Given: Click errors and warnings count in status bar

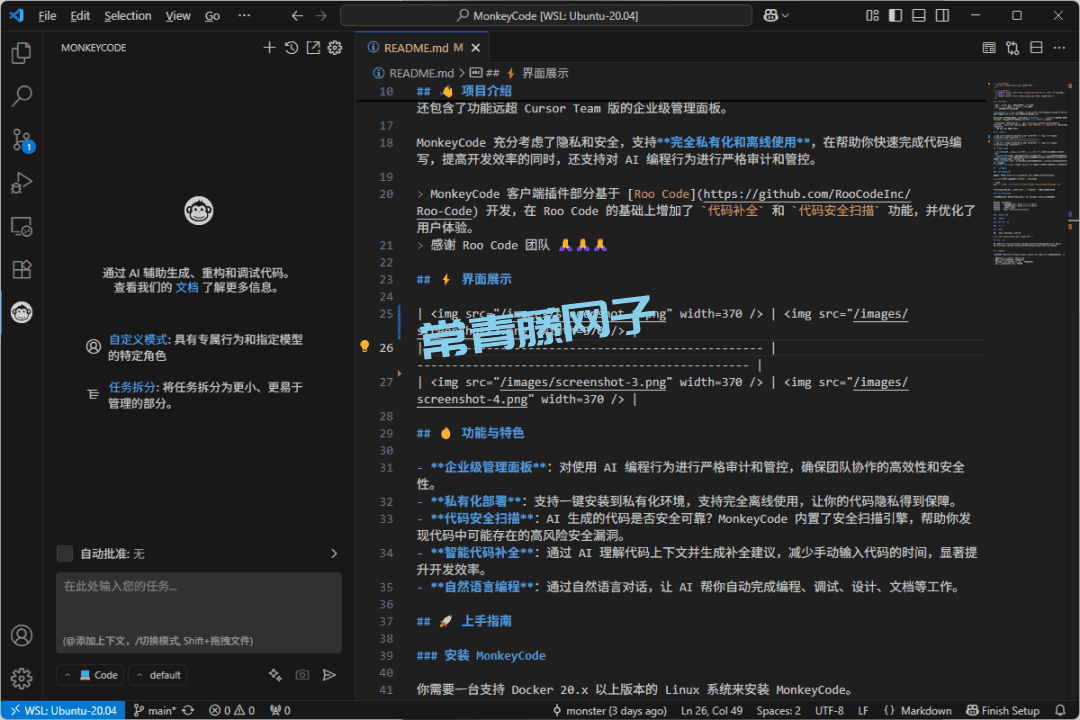Looking at the screenshot, I should tap(232, 710).
